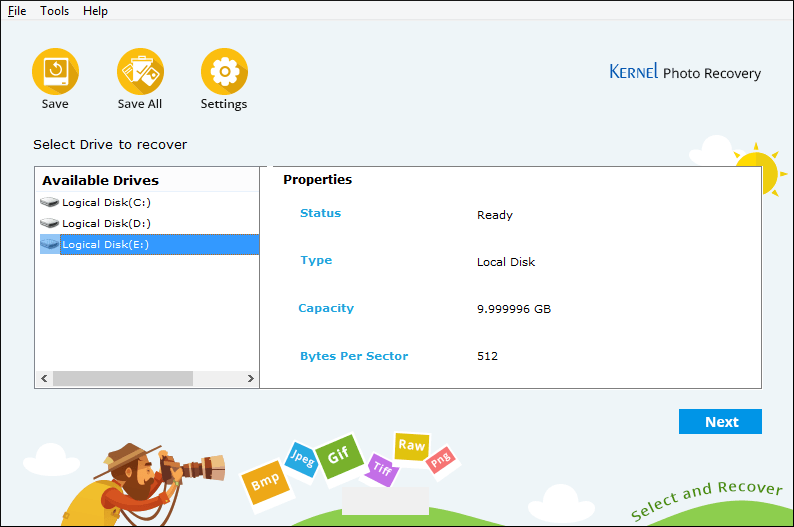The height and width of the screenshot is (527, 794).
Task: Click the Available Drives header
Action: pyautogui.click(x=100, y=180)
